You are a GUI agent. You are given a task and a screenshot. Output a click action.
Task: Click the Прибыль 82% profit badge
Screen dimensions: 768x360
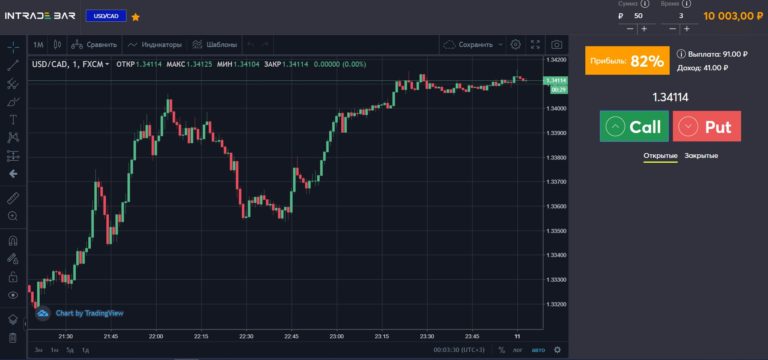[627, 60]
